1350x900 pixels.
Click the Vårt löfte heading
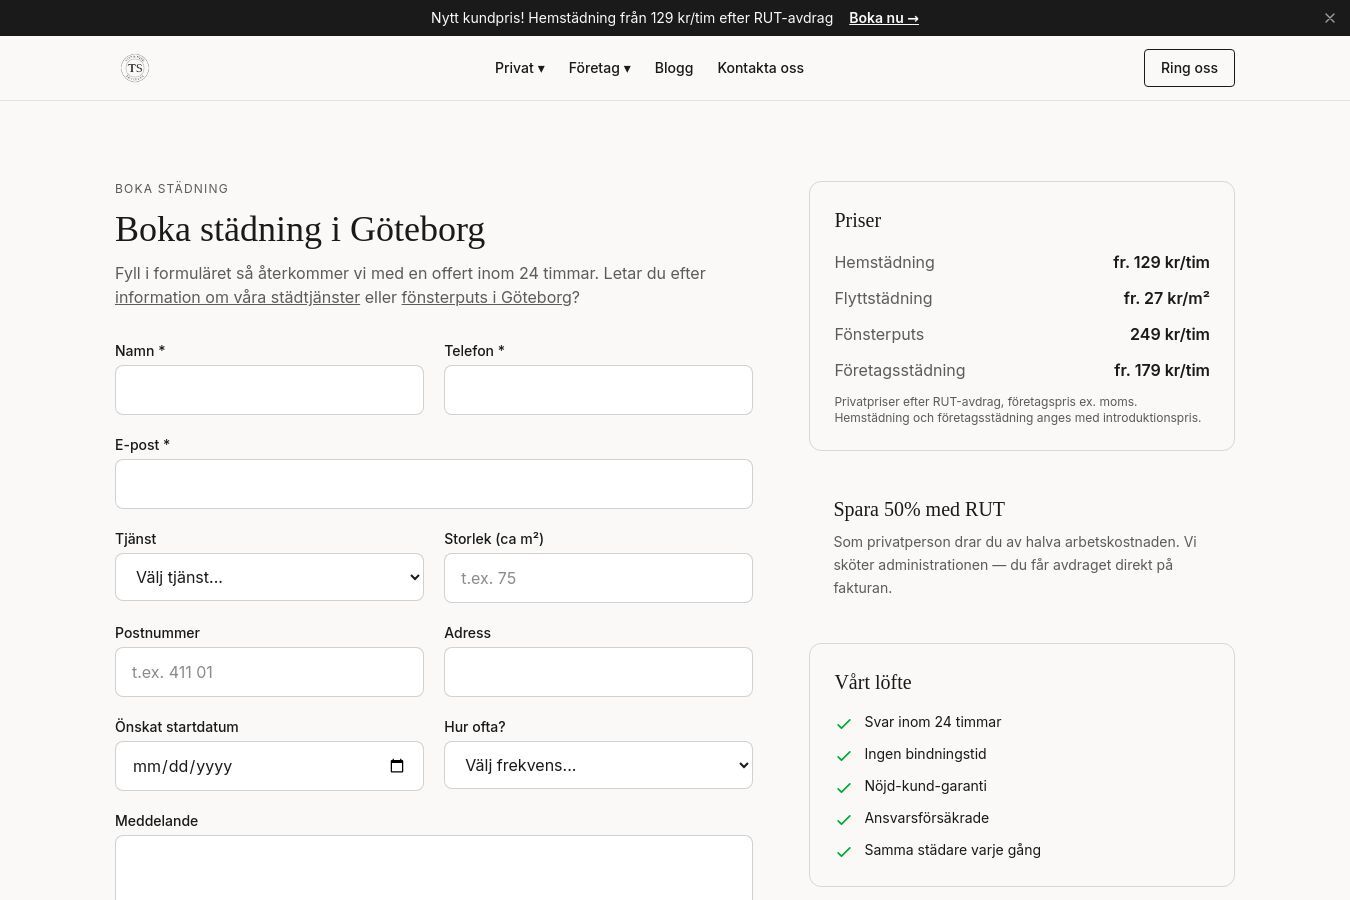point(873,682)
